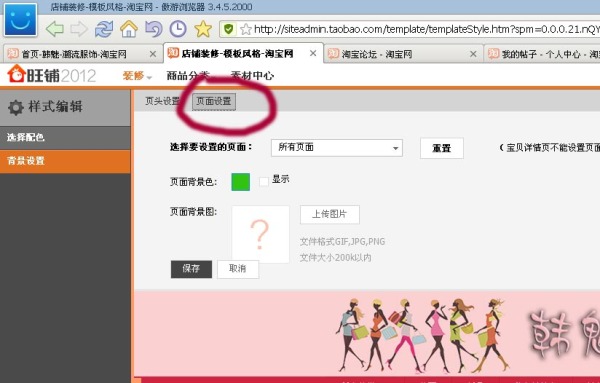
Task: Go back with the green arrow
Action: [x=55, y=29]
